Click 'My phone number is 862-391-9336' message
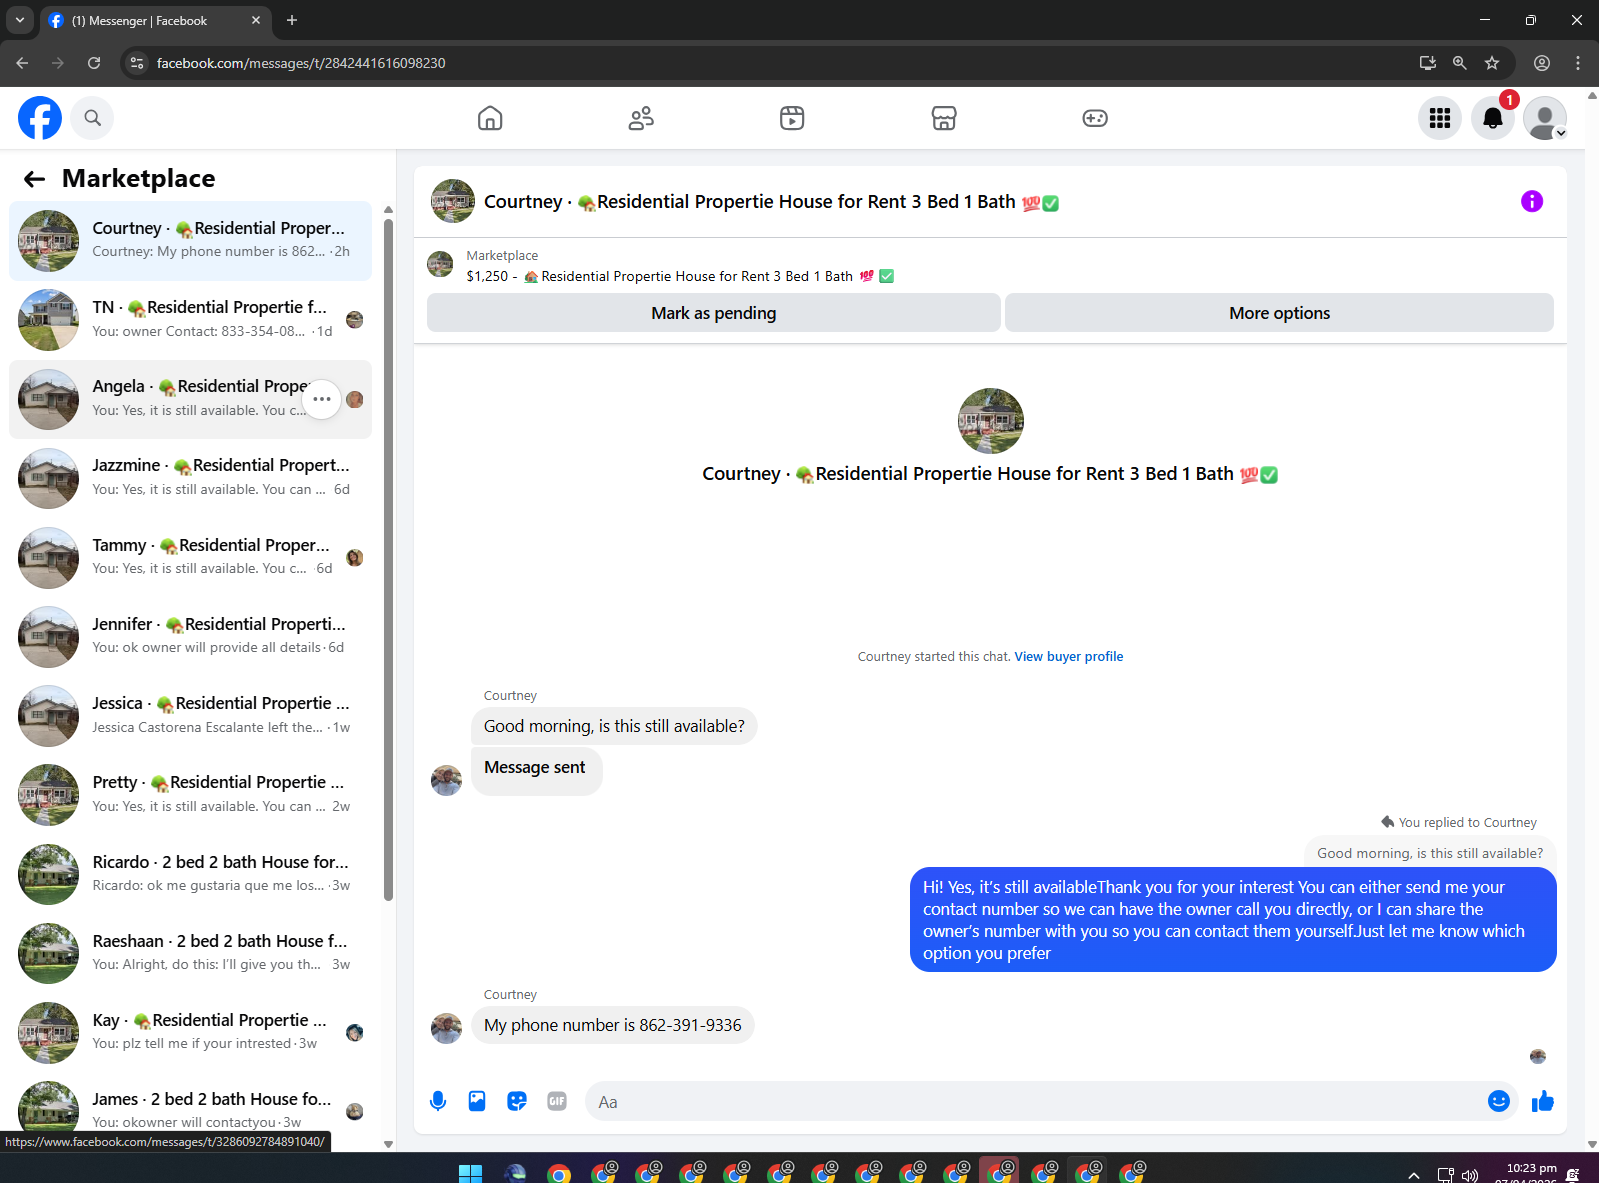This screenshot has height=1183, width=1599. 613,1025
